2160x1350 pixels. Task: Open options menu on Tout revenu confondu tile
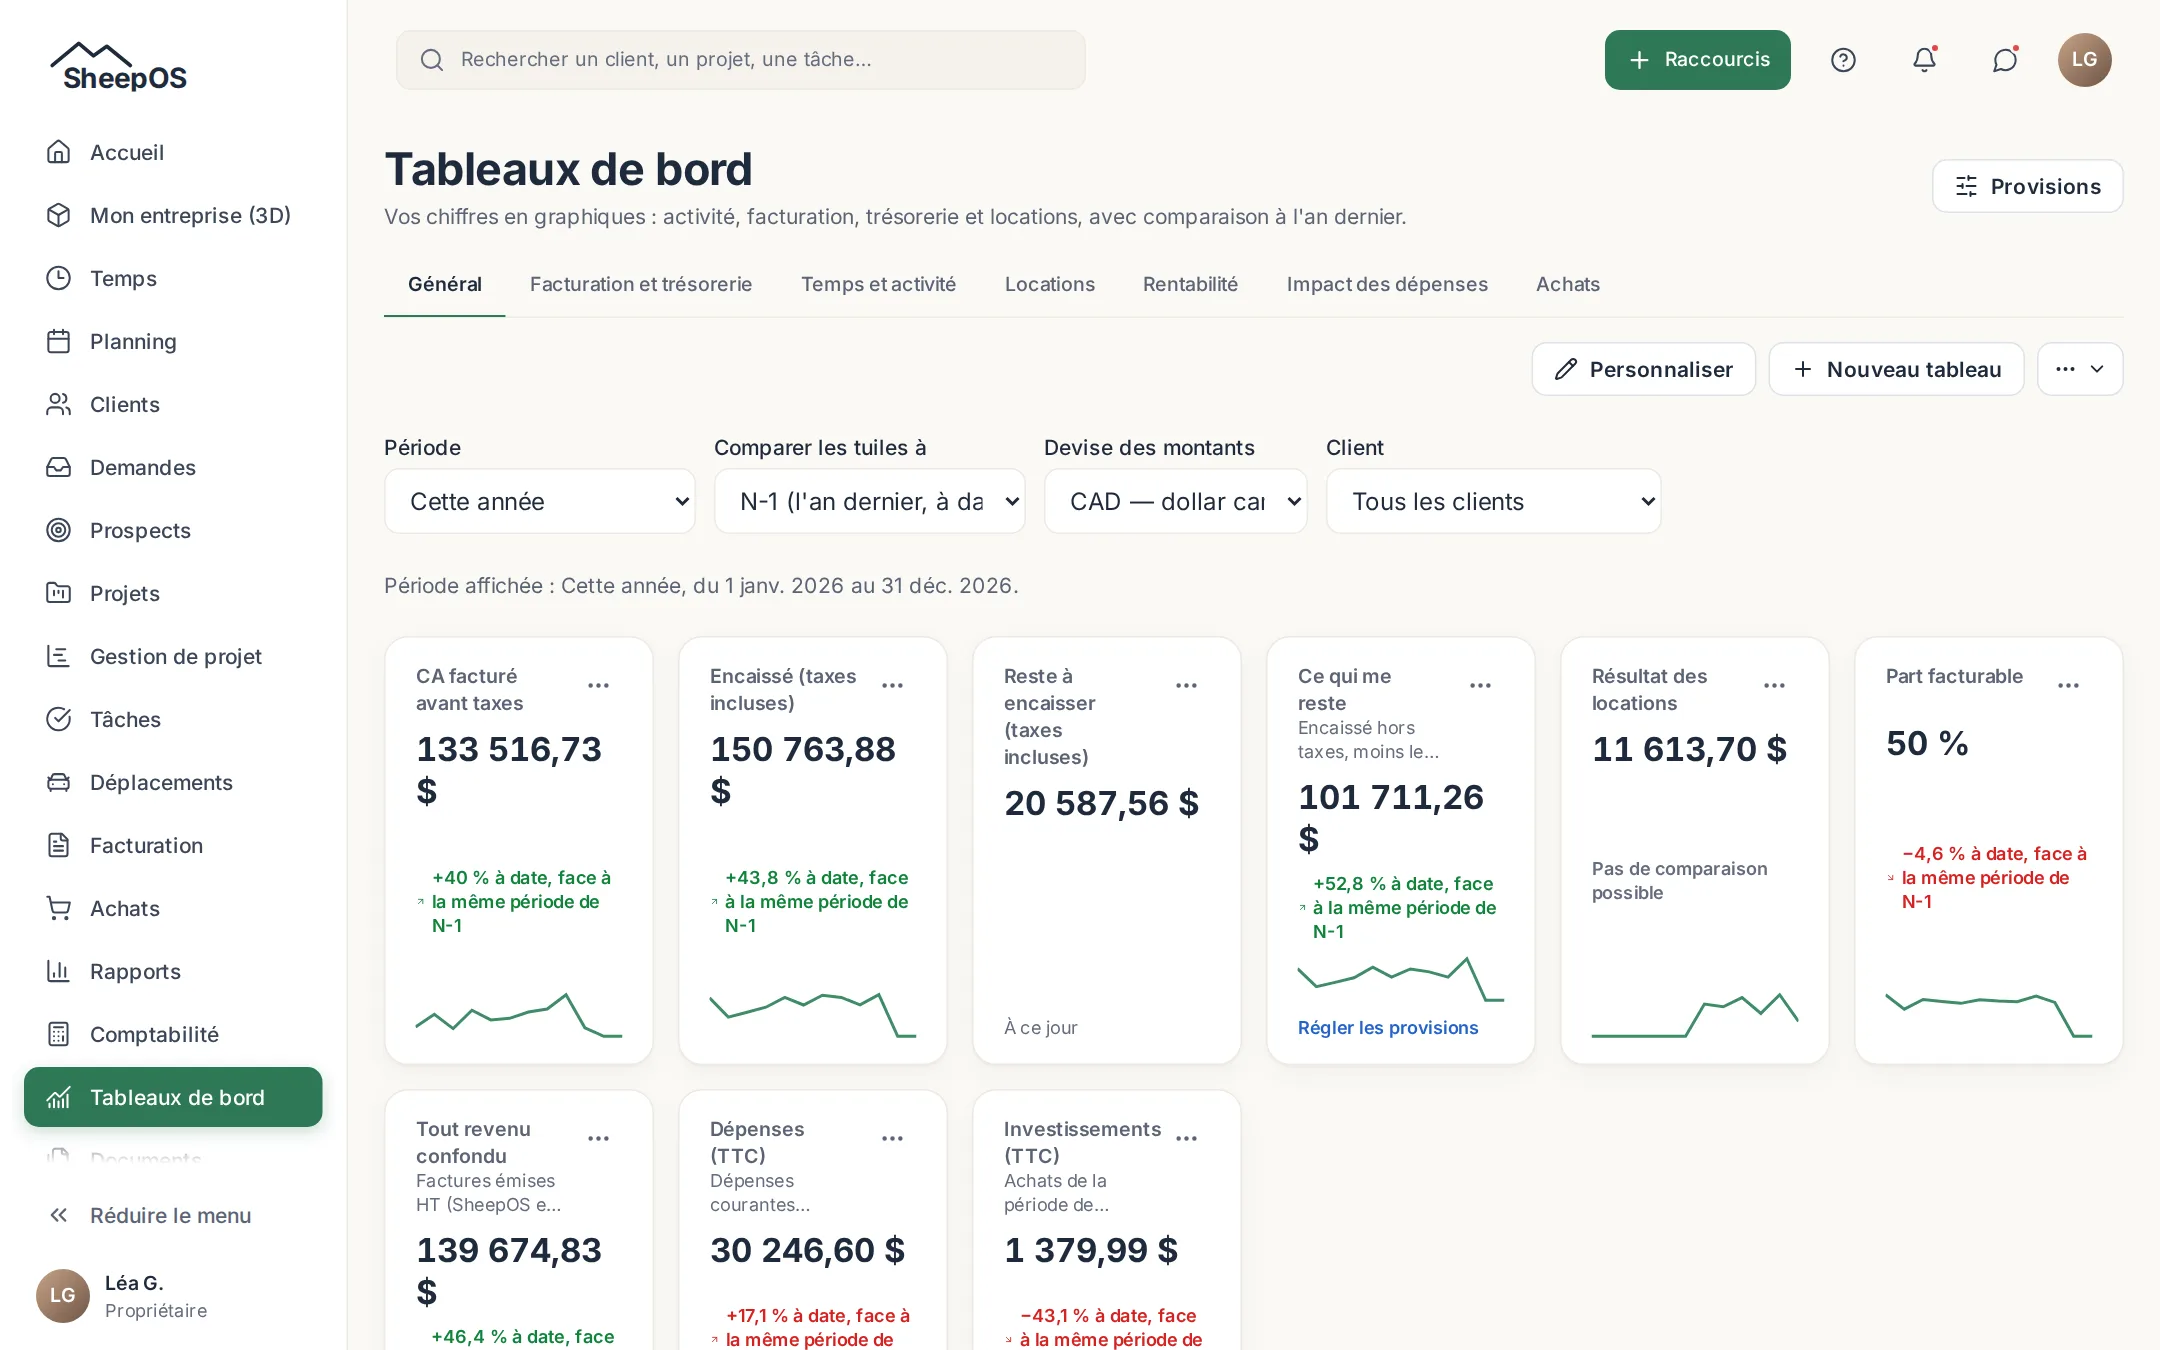(598, 1138)
